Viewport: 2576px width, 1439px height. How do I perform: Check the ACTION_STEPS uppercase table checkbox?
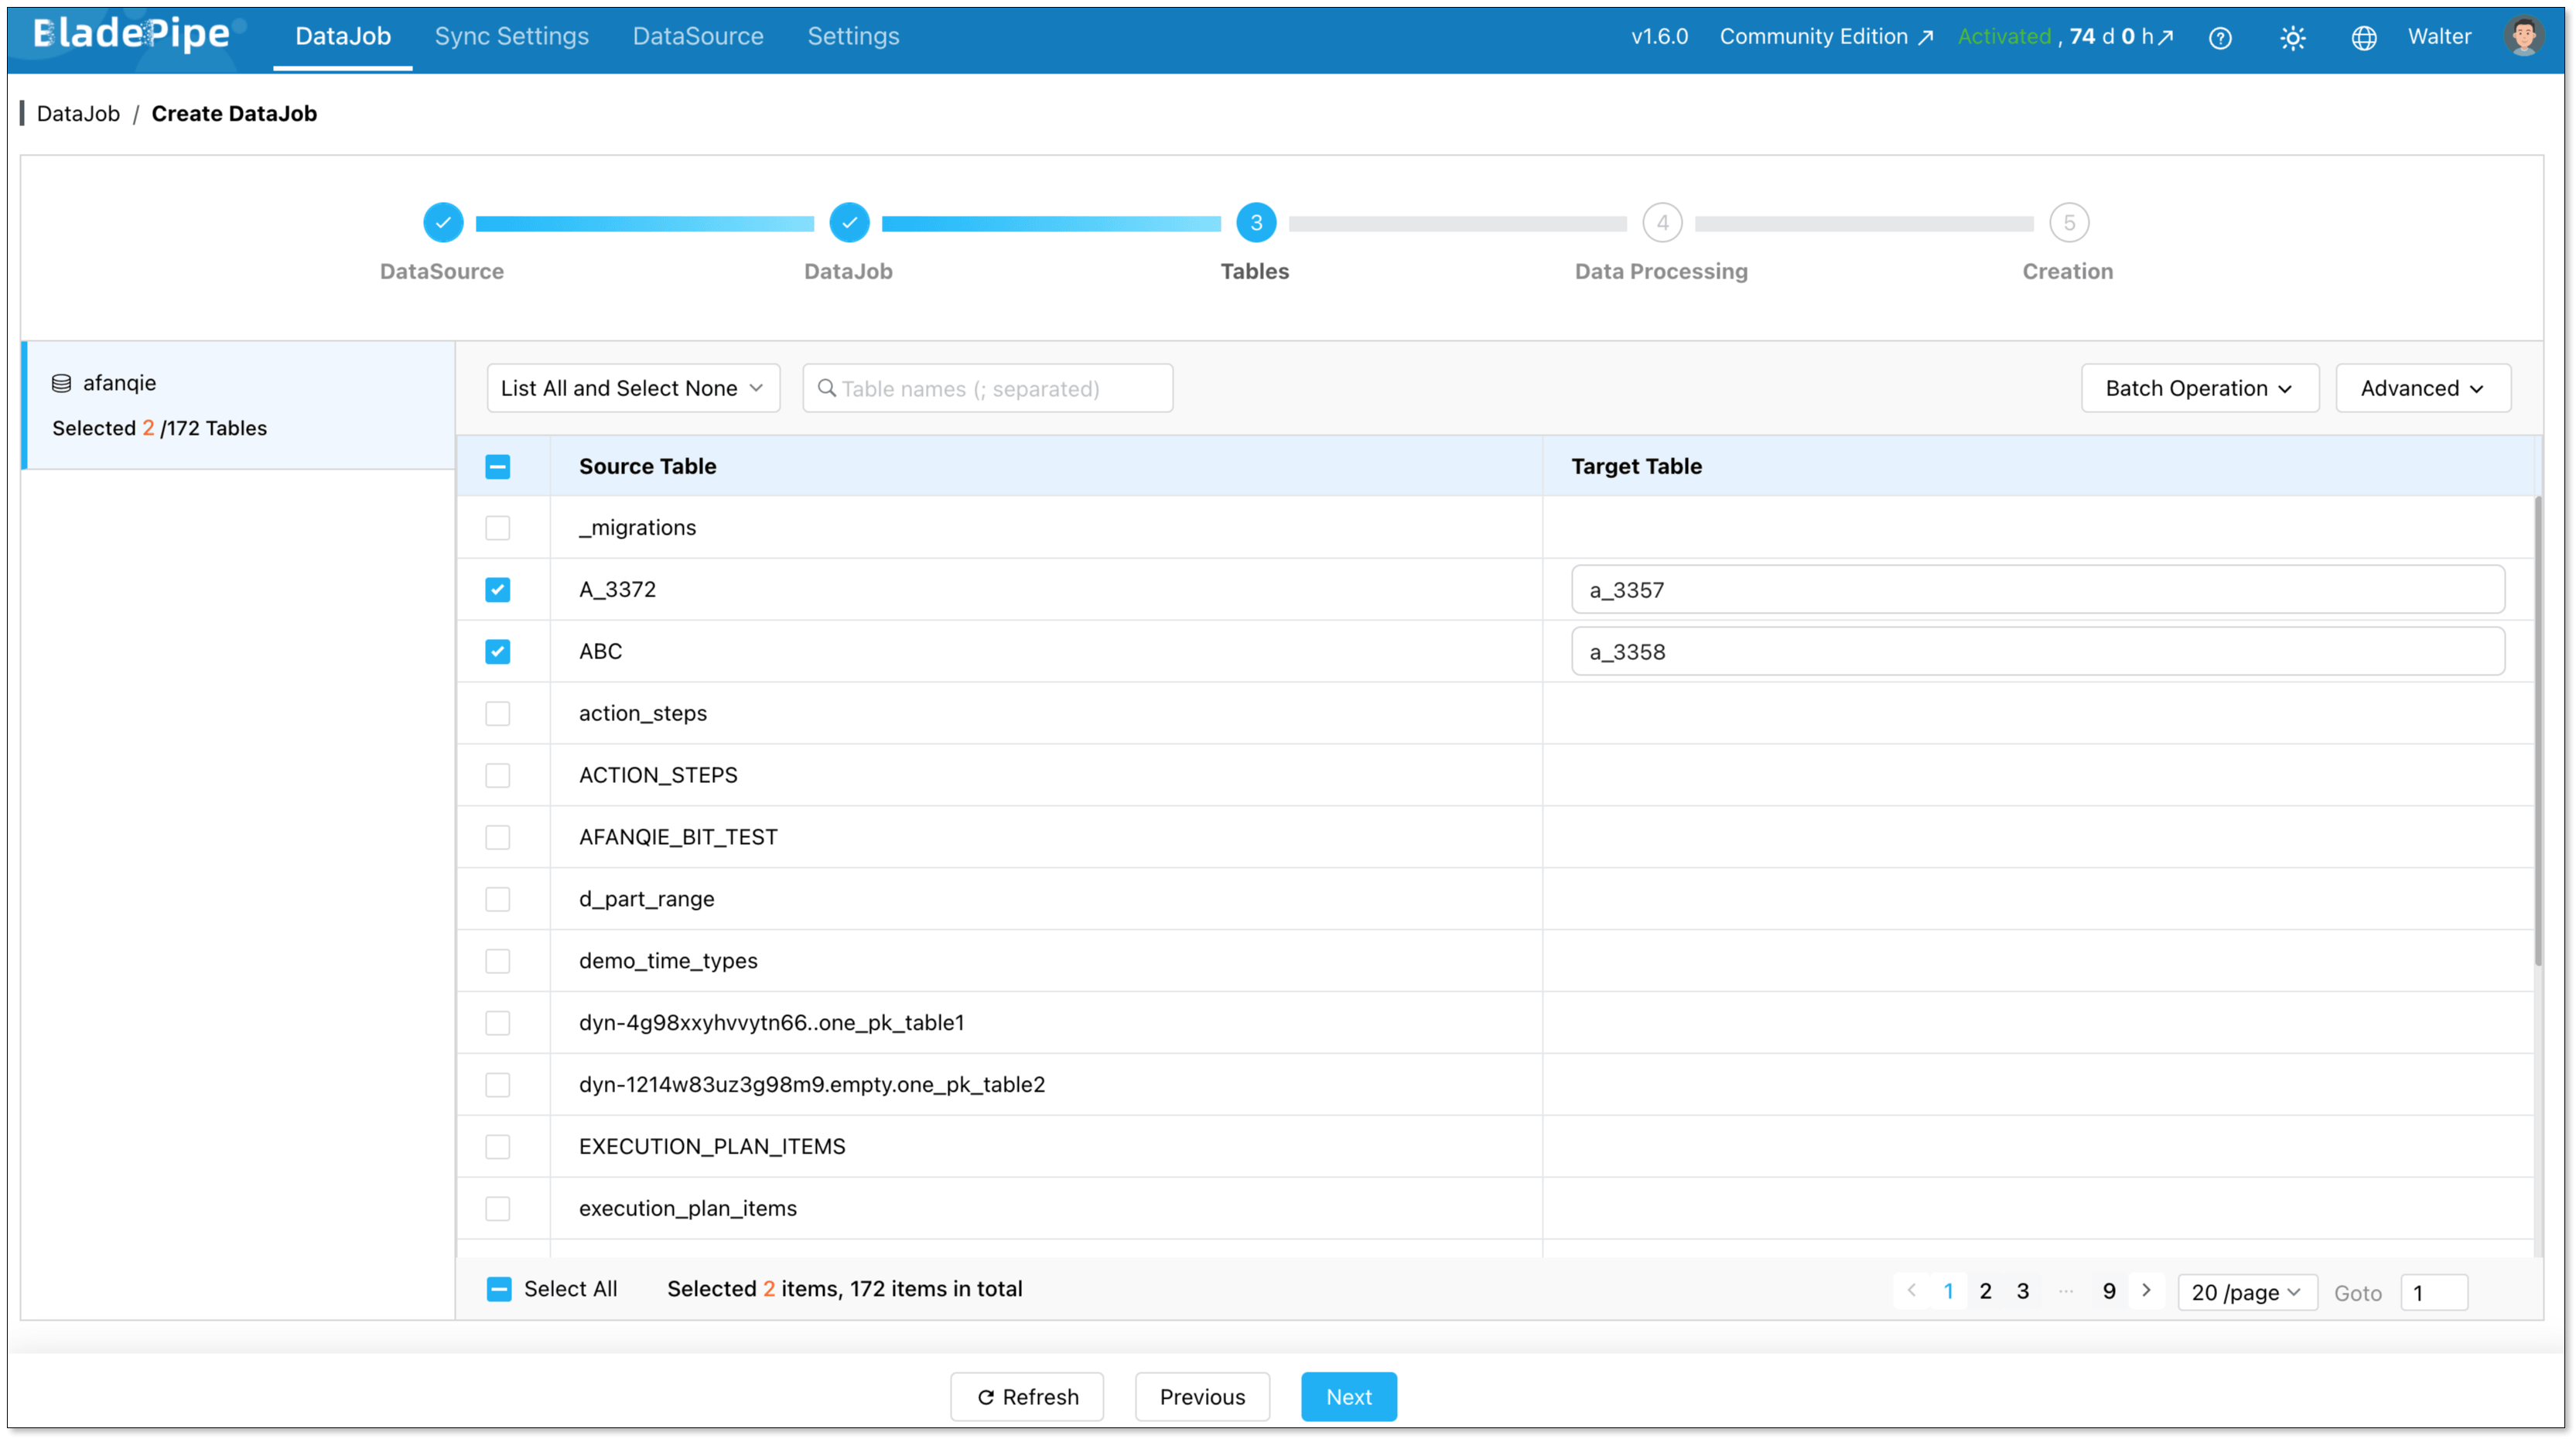pyautogui.click(x=497, y=775)
